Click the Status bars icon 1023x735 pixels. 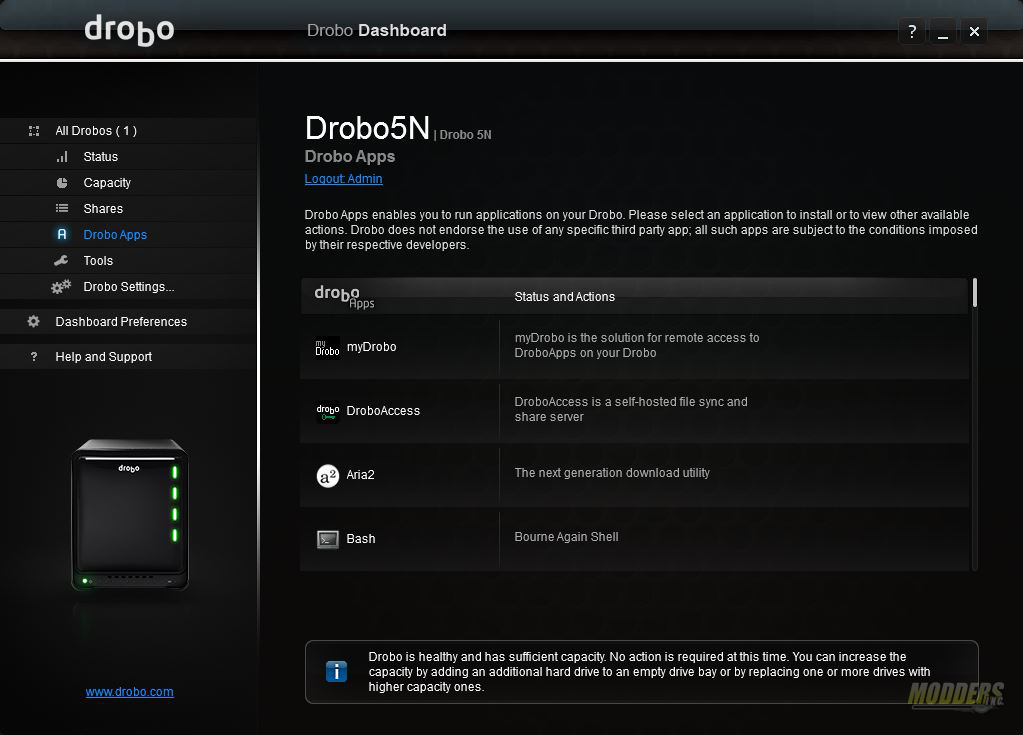tap(62, 157)
